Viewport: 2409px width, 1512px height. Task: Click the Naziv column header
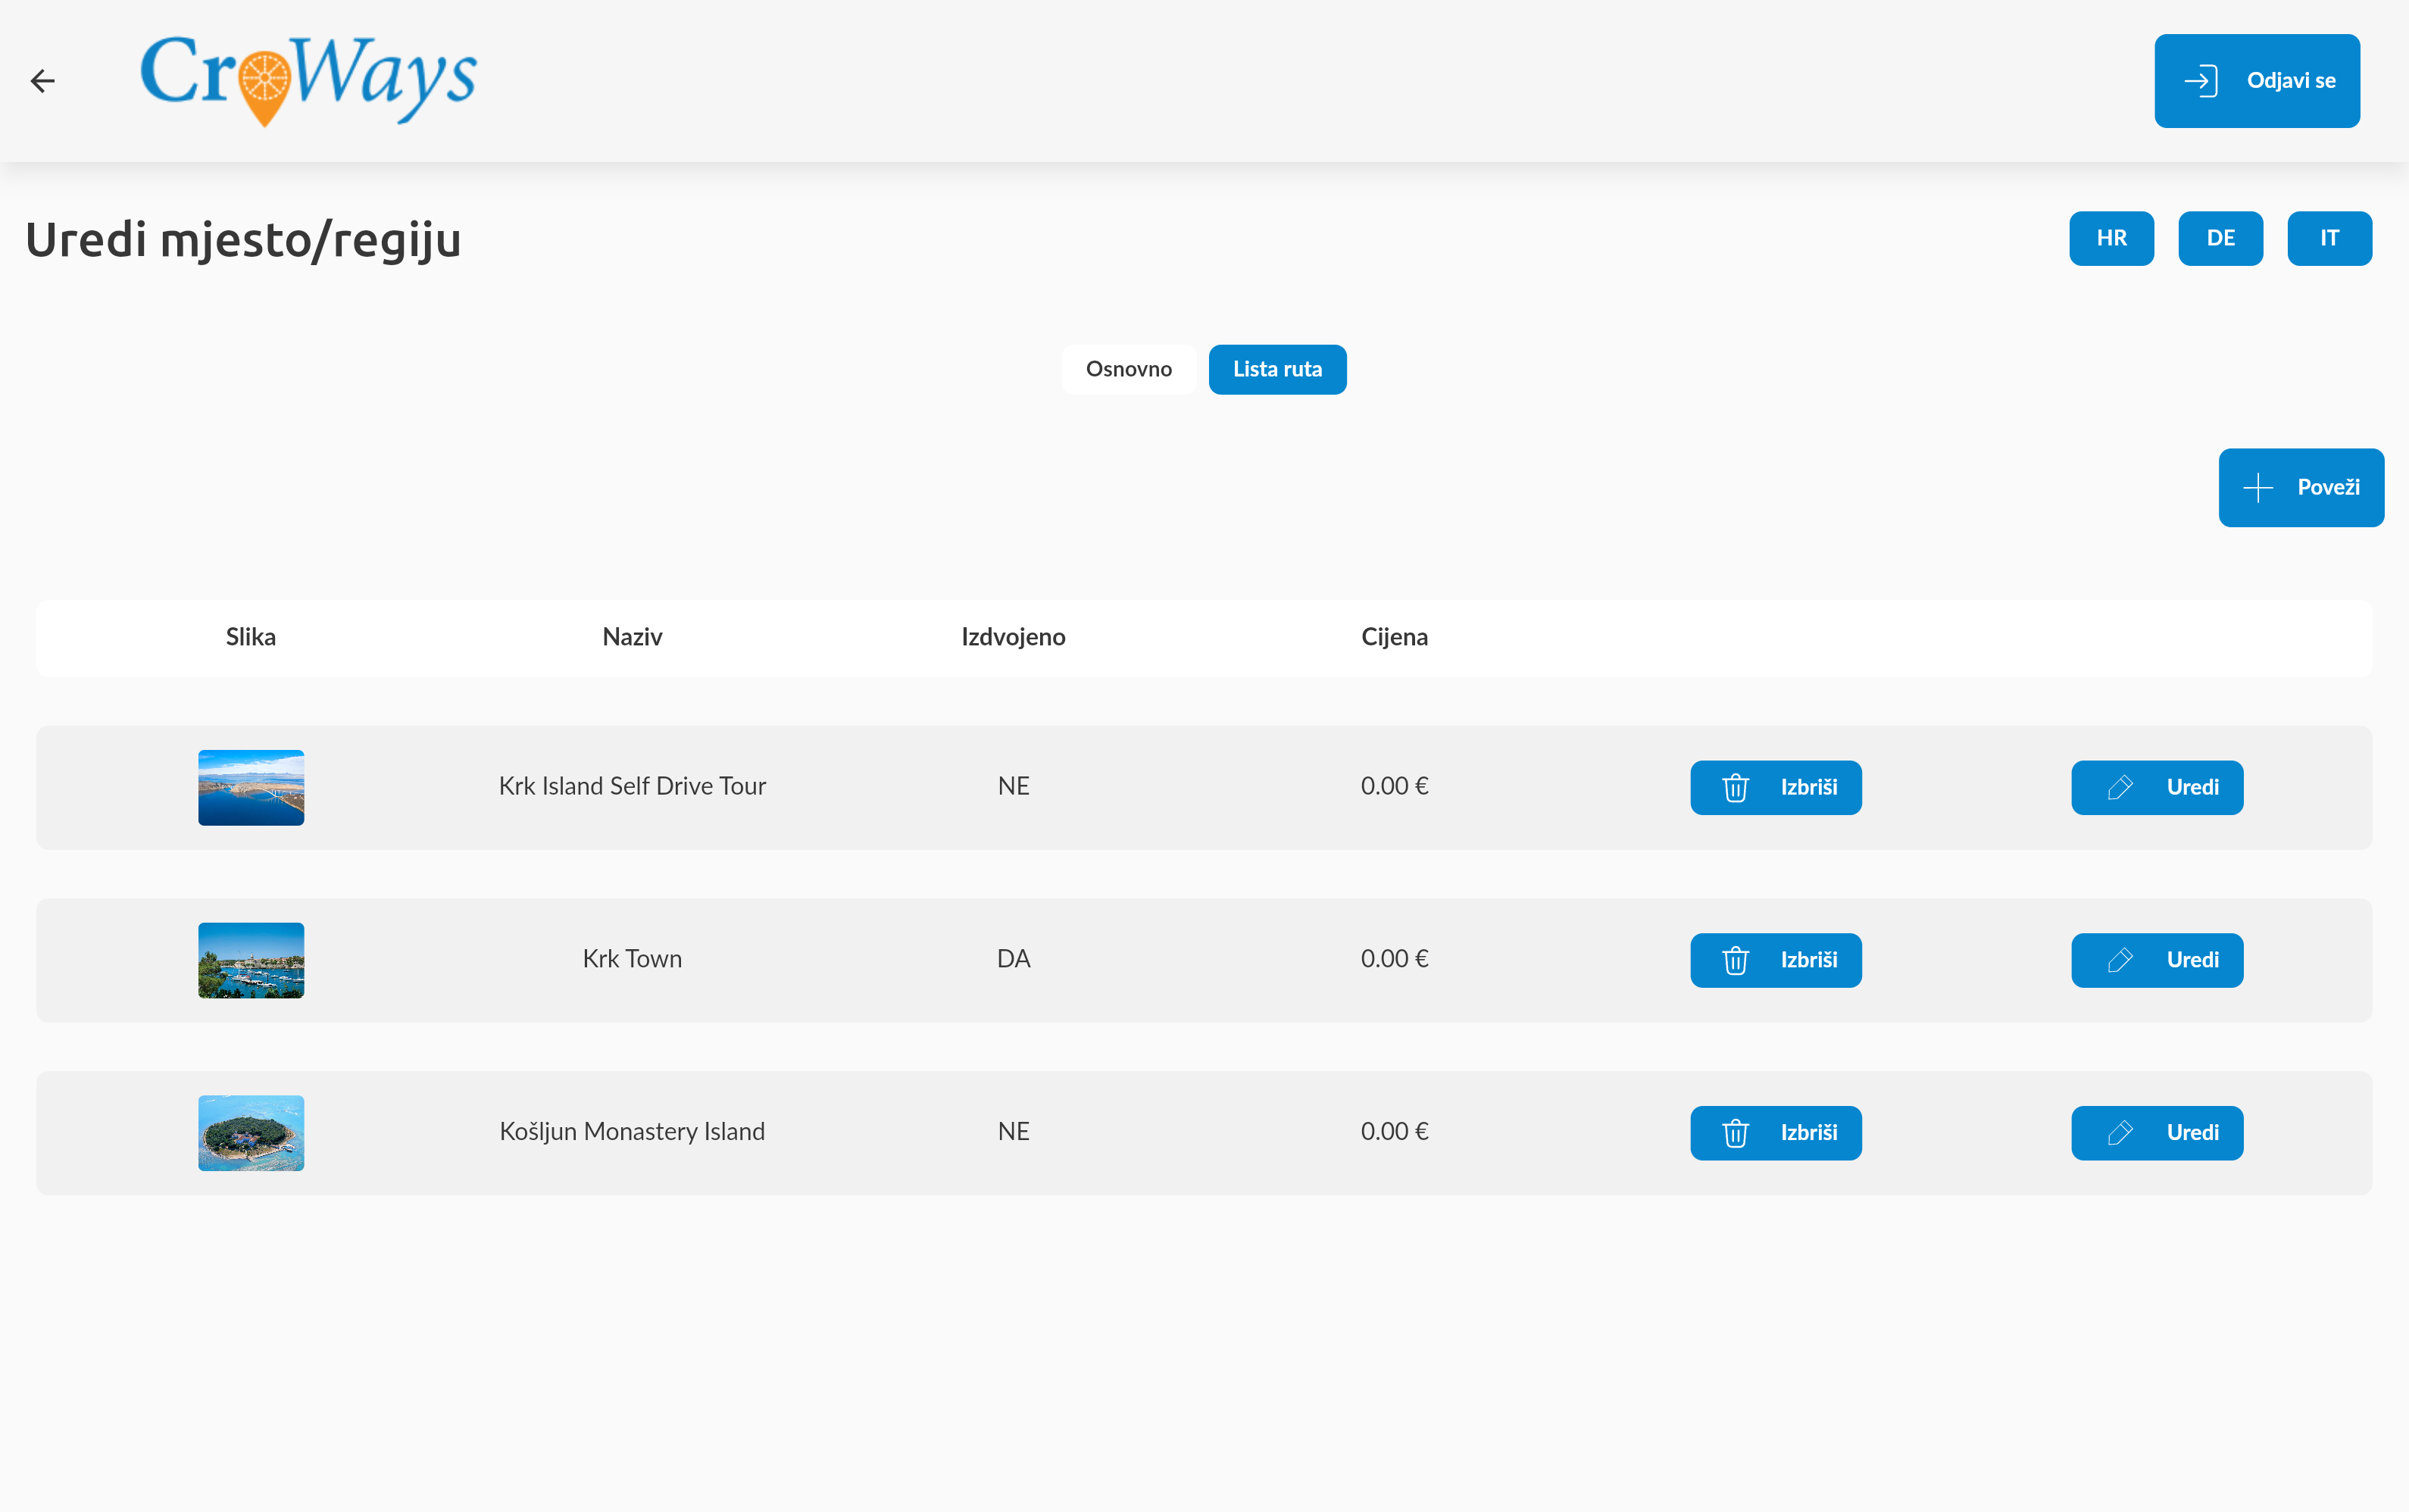[632, 637]
